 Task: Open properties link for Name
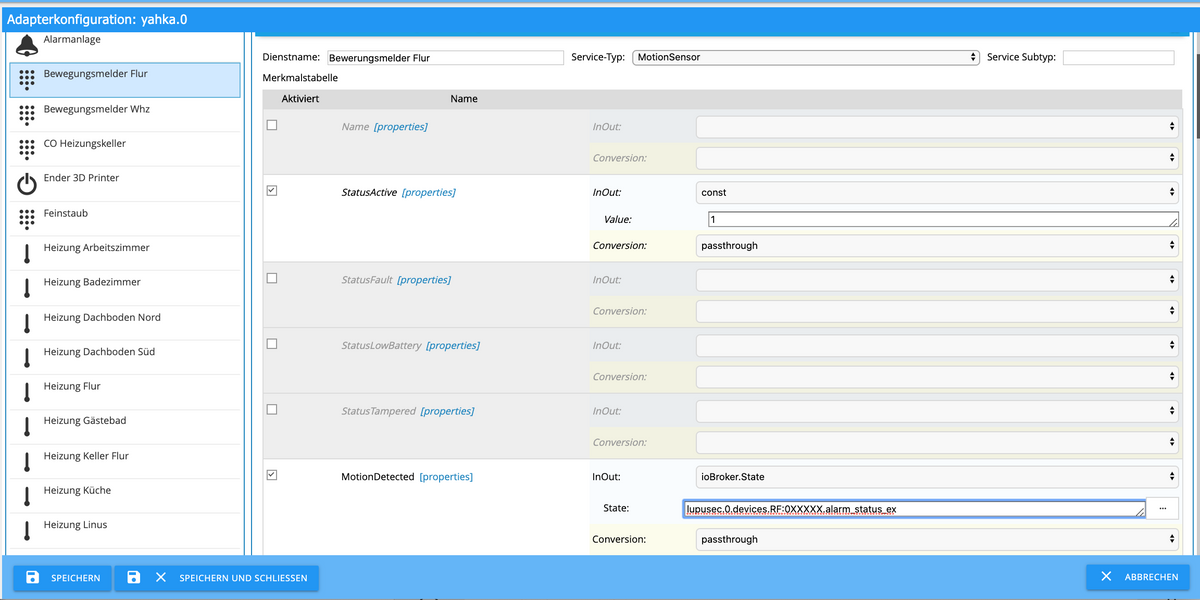401,127
